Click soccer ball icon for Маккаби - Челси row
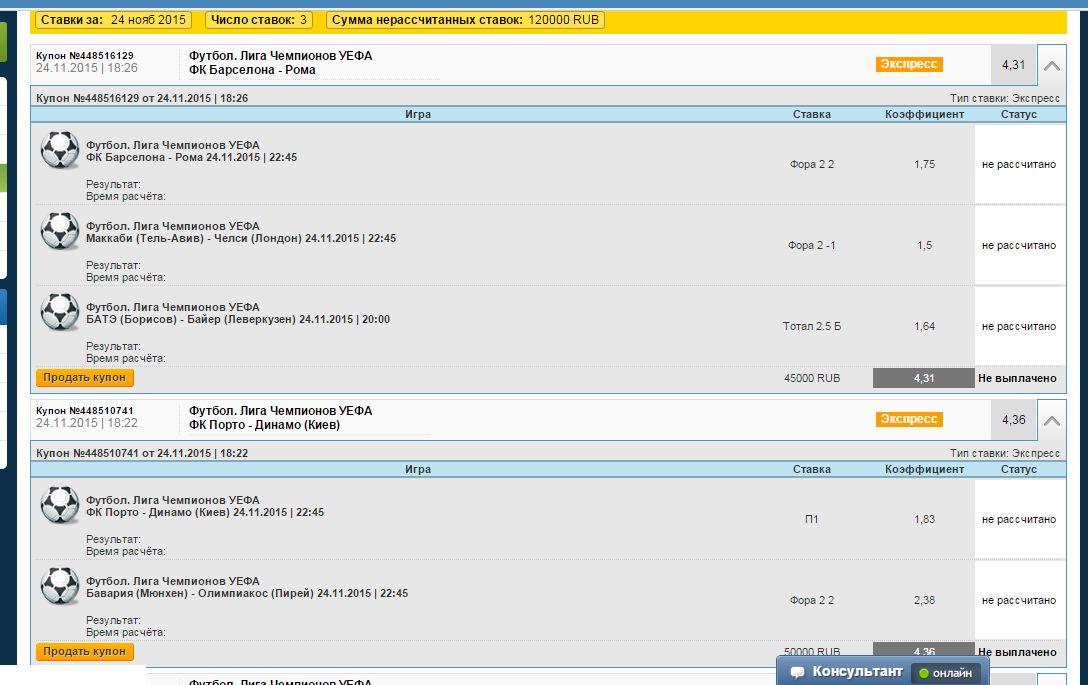1088x685 pixels. pos(60,231)
